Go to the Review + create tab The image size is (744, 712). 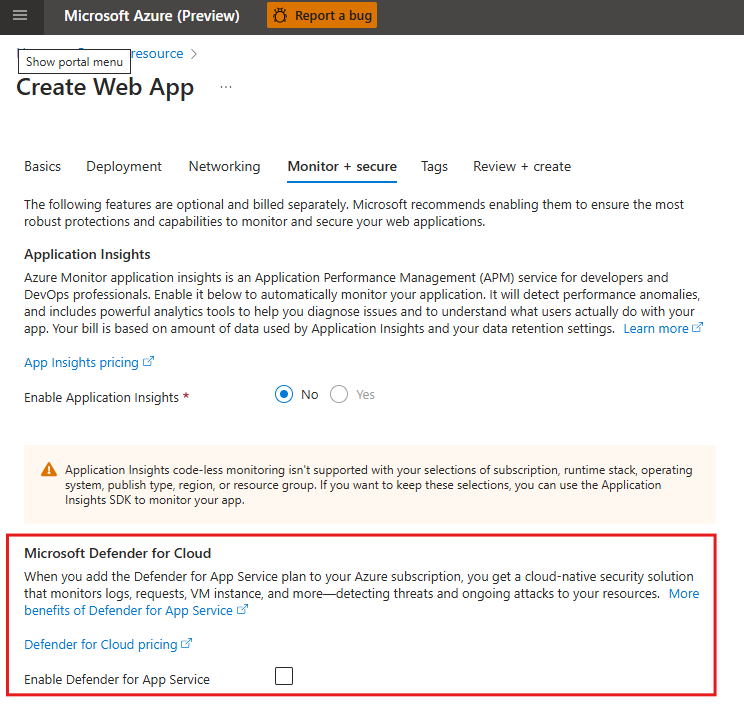pos(522,166)
